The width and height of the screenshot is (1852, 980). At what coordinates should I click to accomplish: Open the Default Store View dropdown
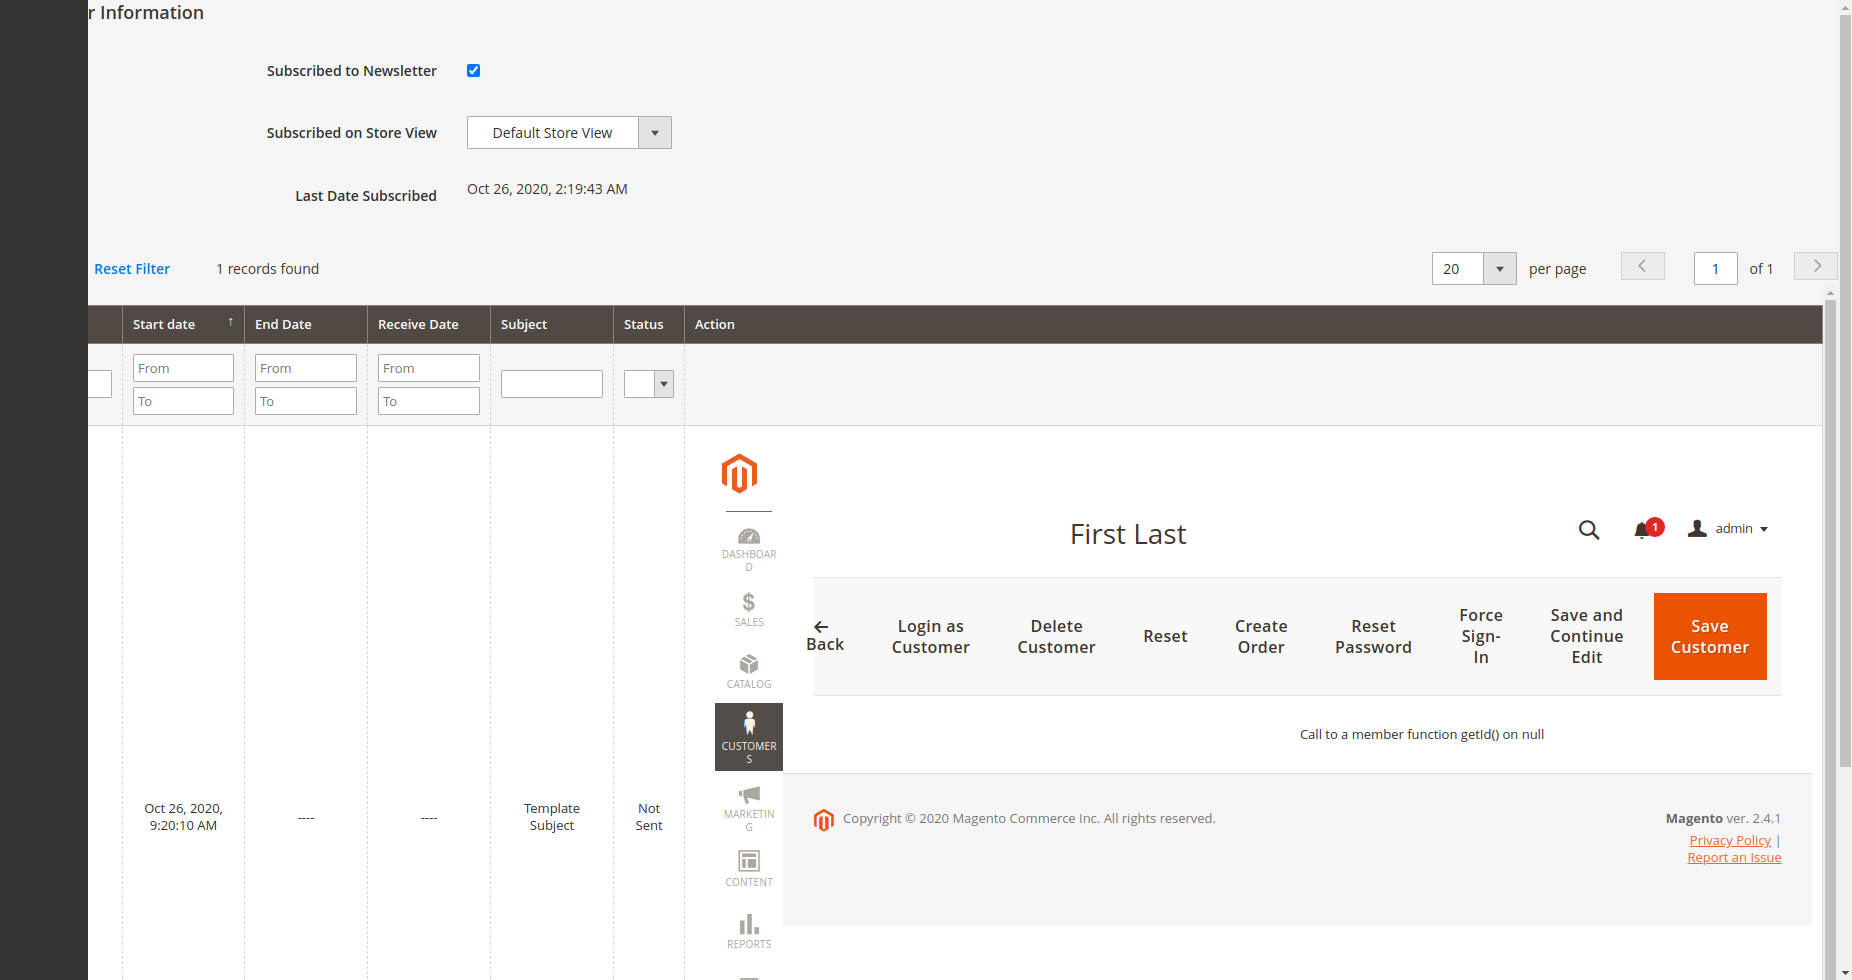[569, 133]
